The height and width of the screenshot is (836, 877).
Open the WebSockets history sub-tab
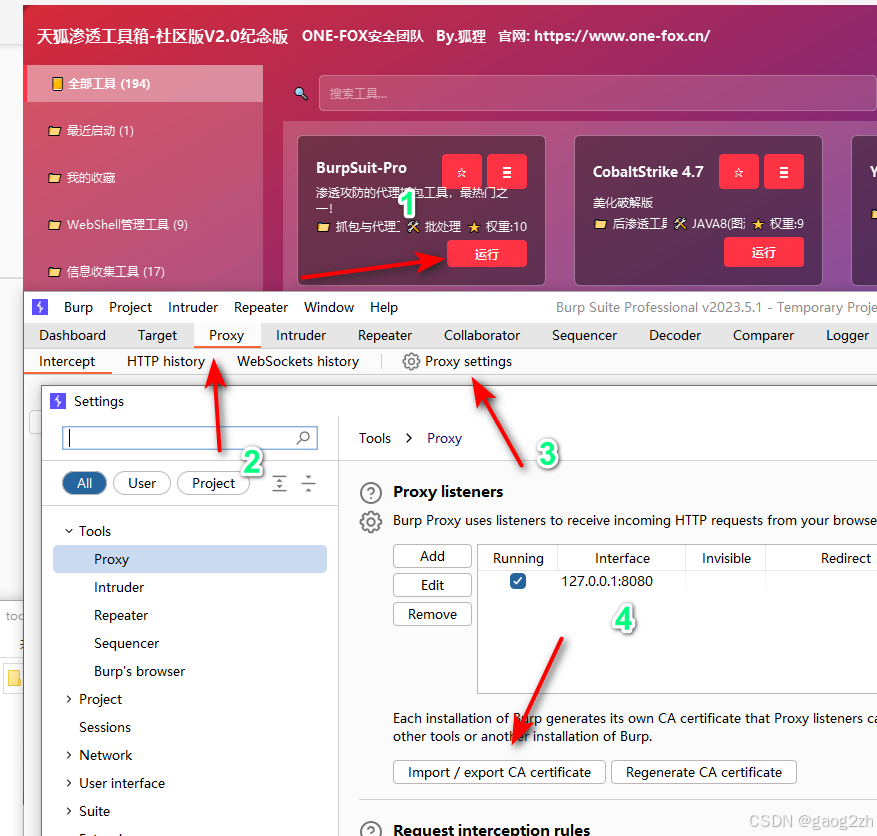pyautogui.click(x=298, y=361)
